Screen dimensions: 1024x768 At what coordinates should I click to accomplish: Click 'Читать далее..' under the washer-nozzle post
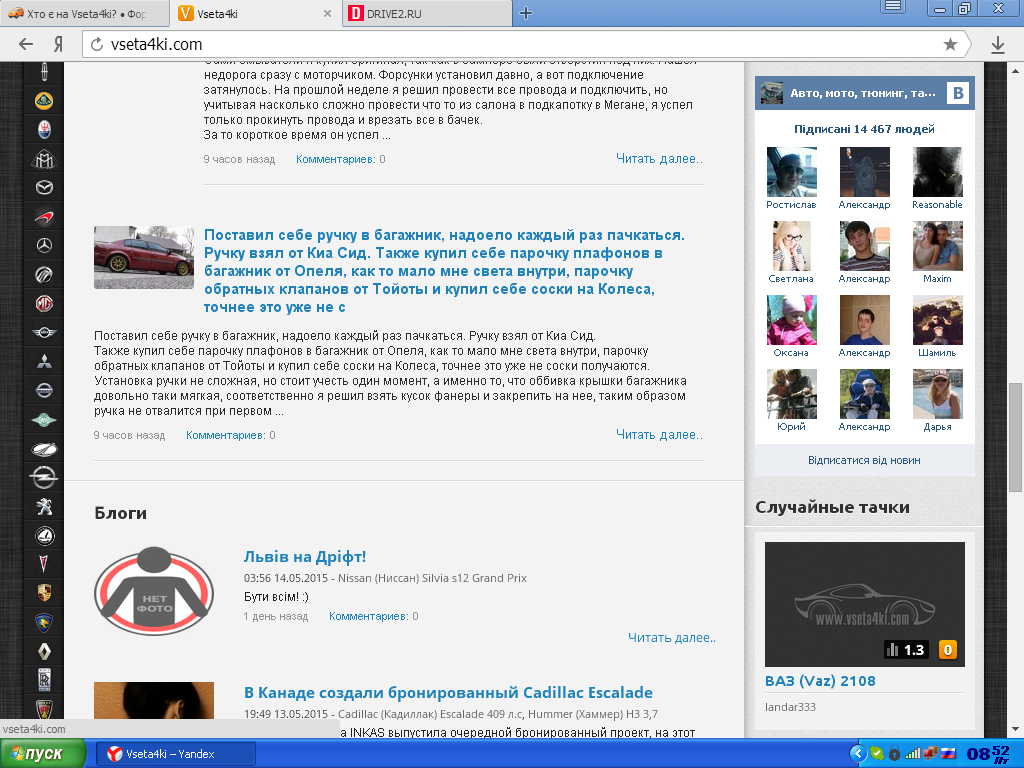click(x=659, y=159)
